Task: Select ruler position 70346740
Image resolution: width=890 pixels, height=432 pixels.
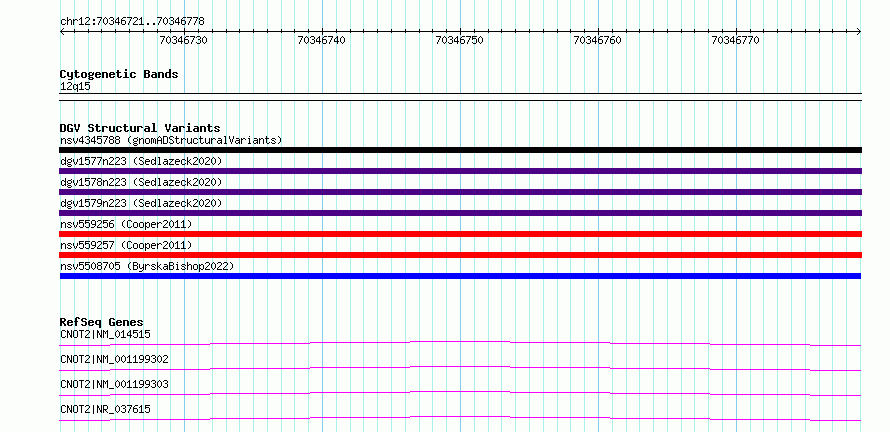Action: (x=321, y=40)
